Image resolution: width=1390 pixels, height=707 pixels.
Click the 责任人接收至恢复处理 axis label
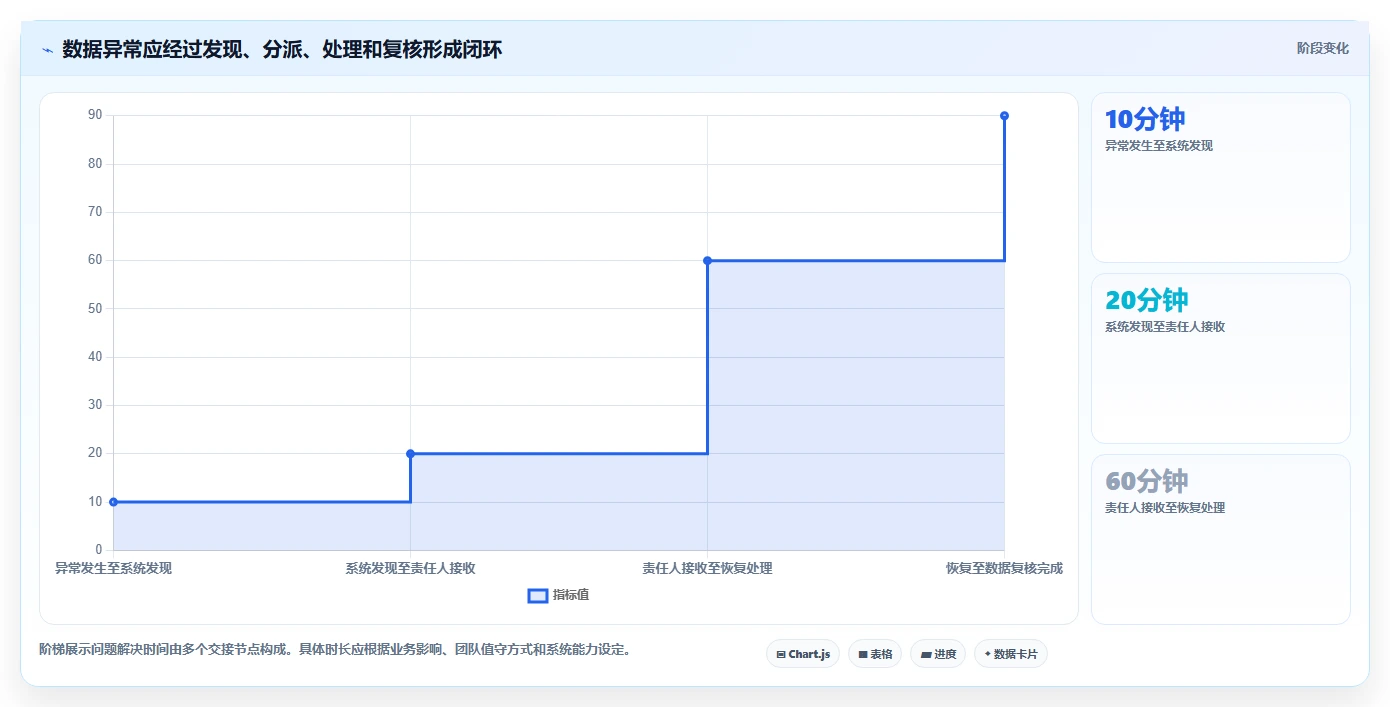707,568
